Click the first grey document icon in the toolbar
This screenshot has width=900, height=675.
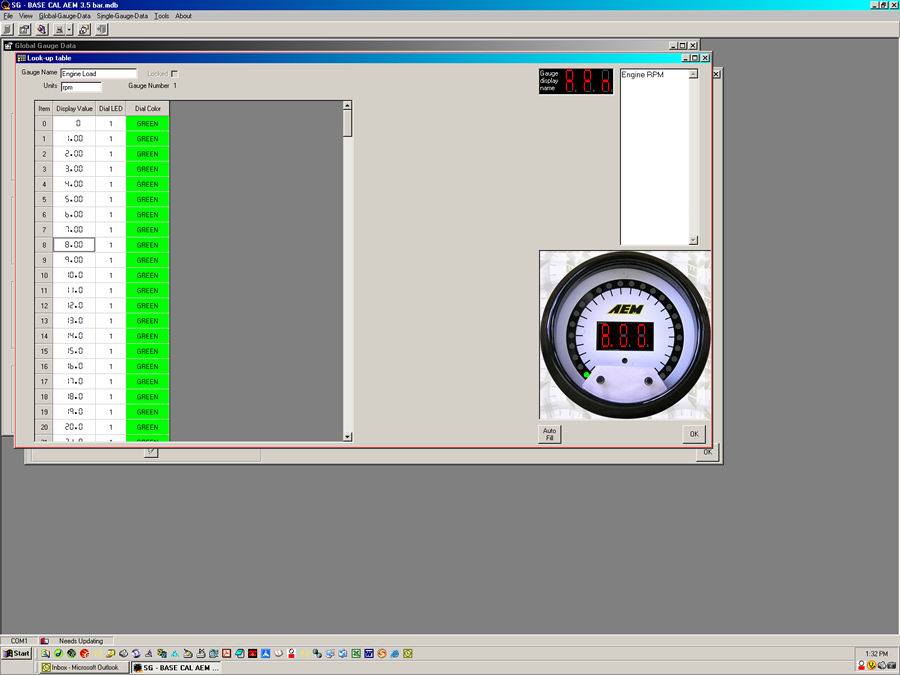pyautogui.click(x=7, y=29)
